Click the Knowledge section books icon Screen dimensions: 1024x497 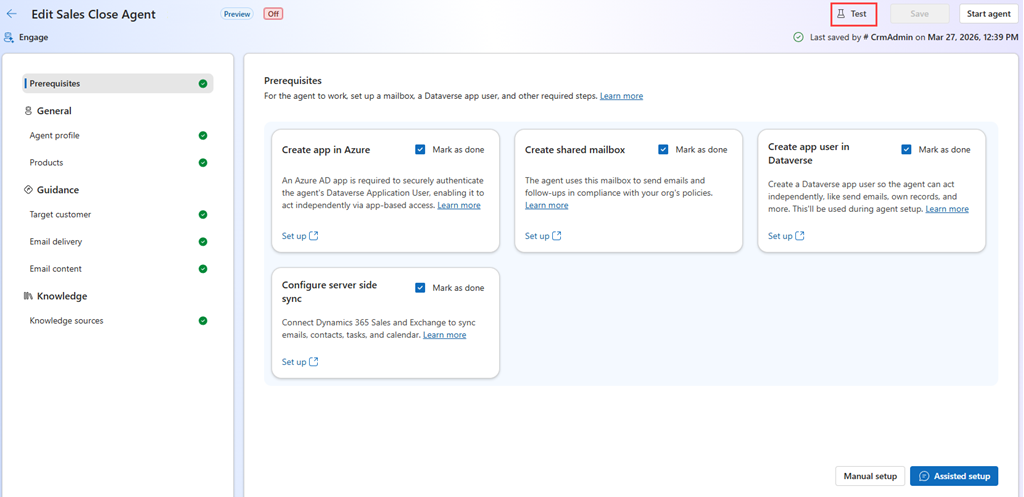(28, 296)
